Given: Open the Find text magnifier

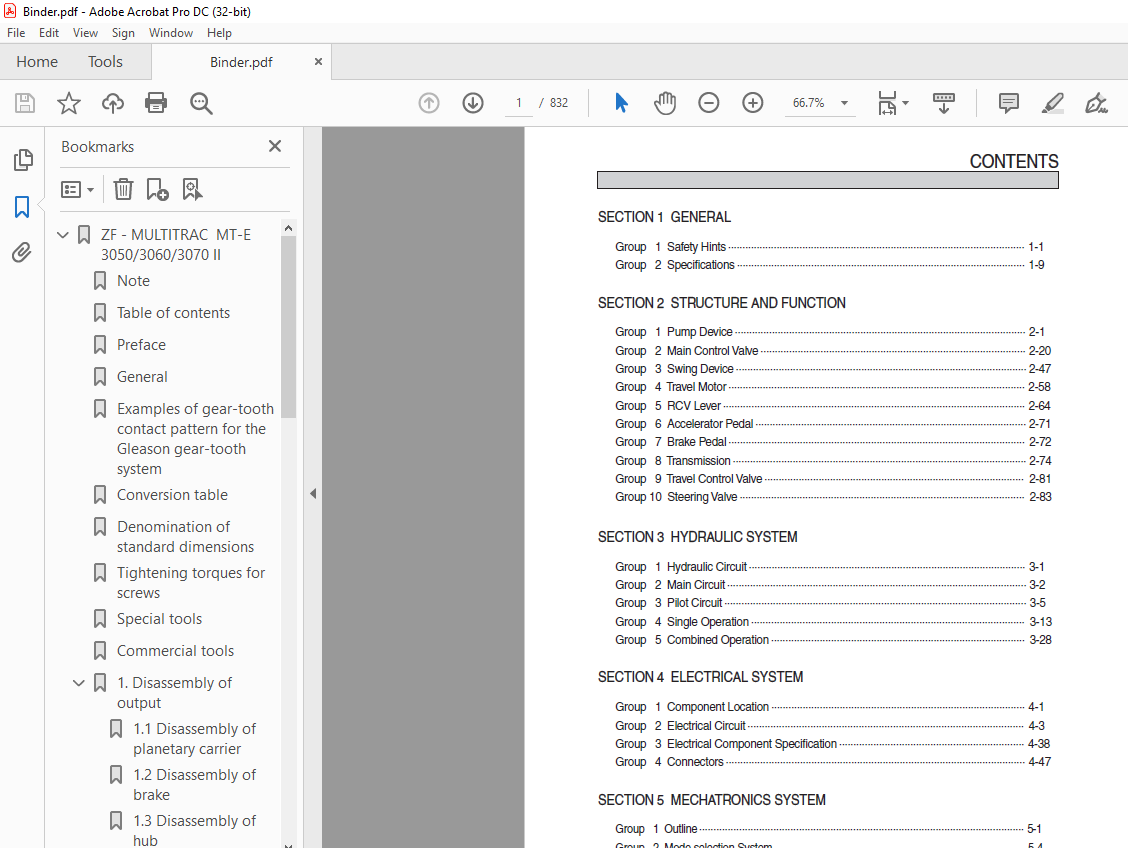Looking at the screenshot, I should pyautogui.click(x=201, y=103).
